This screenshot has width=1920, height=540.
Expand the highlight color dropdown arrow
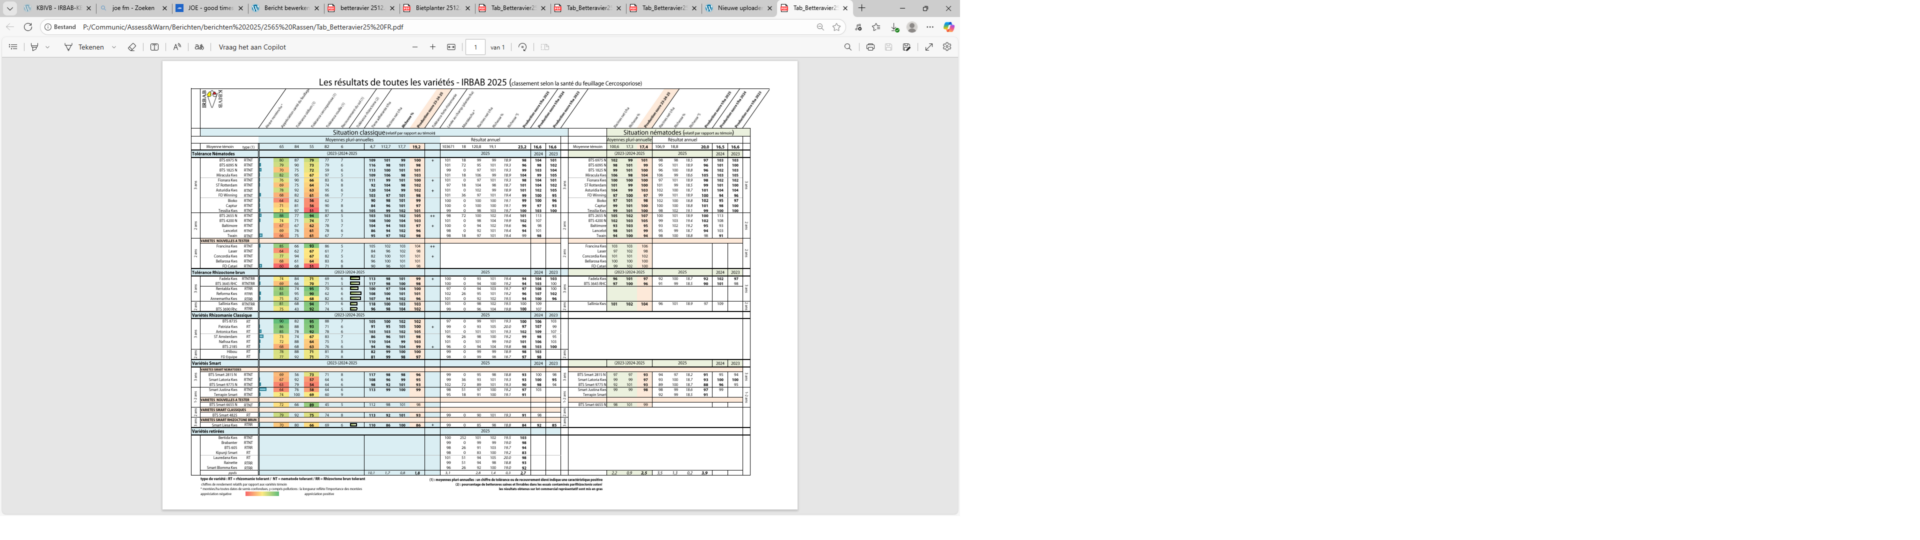[47, 47]
